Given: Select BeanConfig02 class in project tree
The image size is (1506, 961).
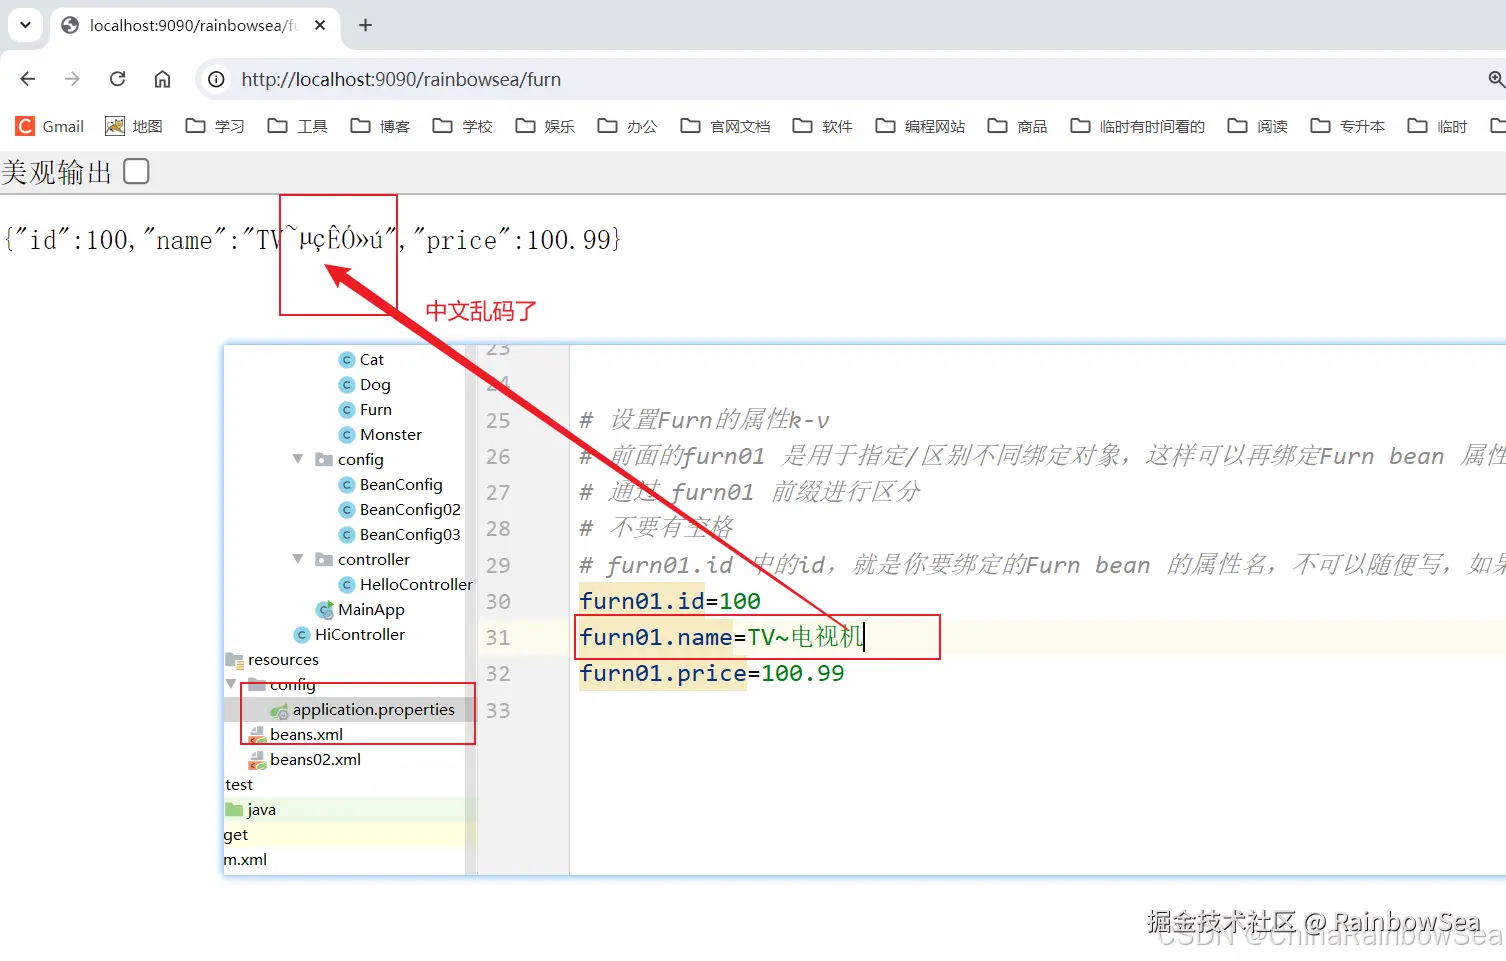Looking at the screenshot, I should point(400,509).
